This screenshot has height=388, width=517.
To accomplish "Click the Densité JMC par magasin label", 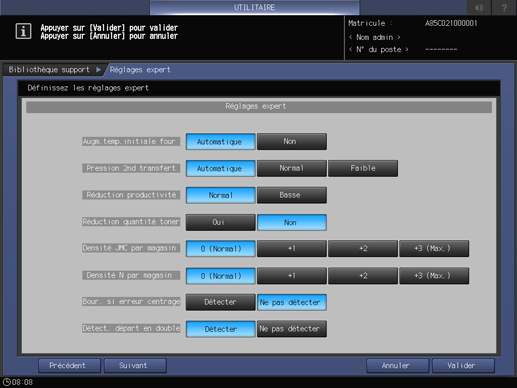I will pos(131,248).
